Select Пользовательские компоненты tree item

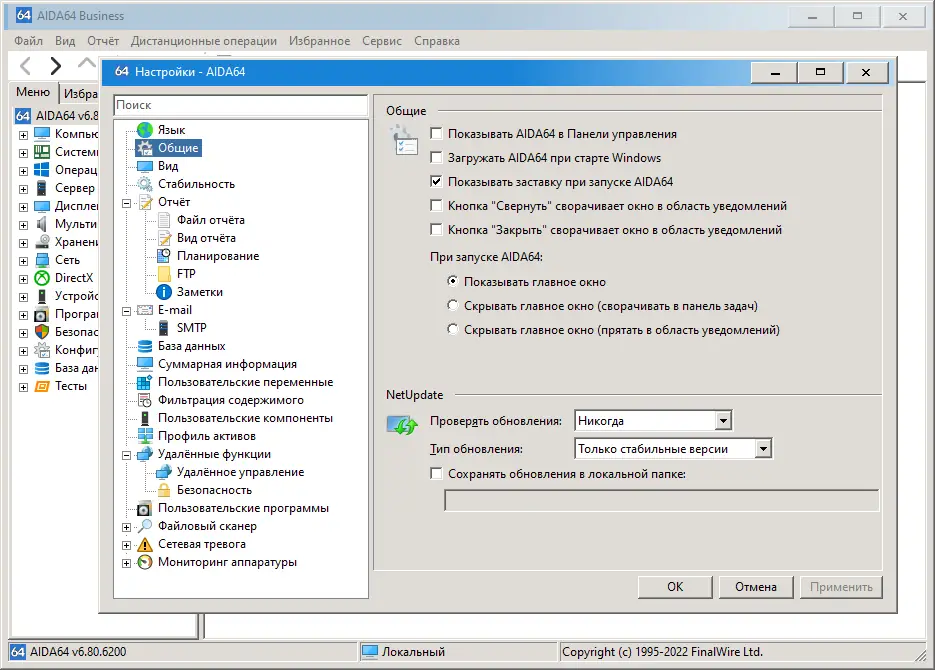245,418
